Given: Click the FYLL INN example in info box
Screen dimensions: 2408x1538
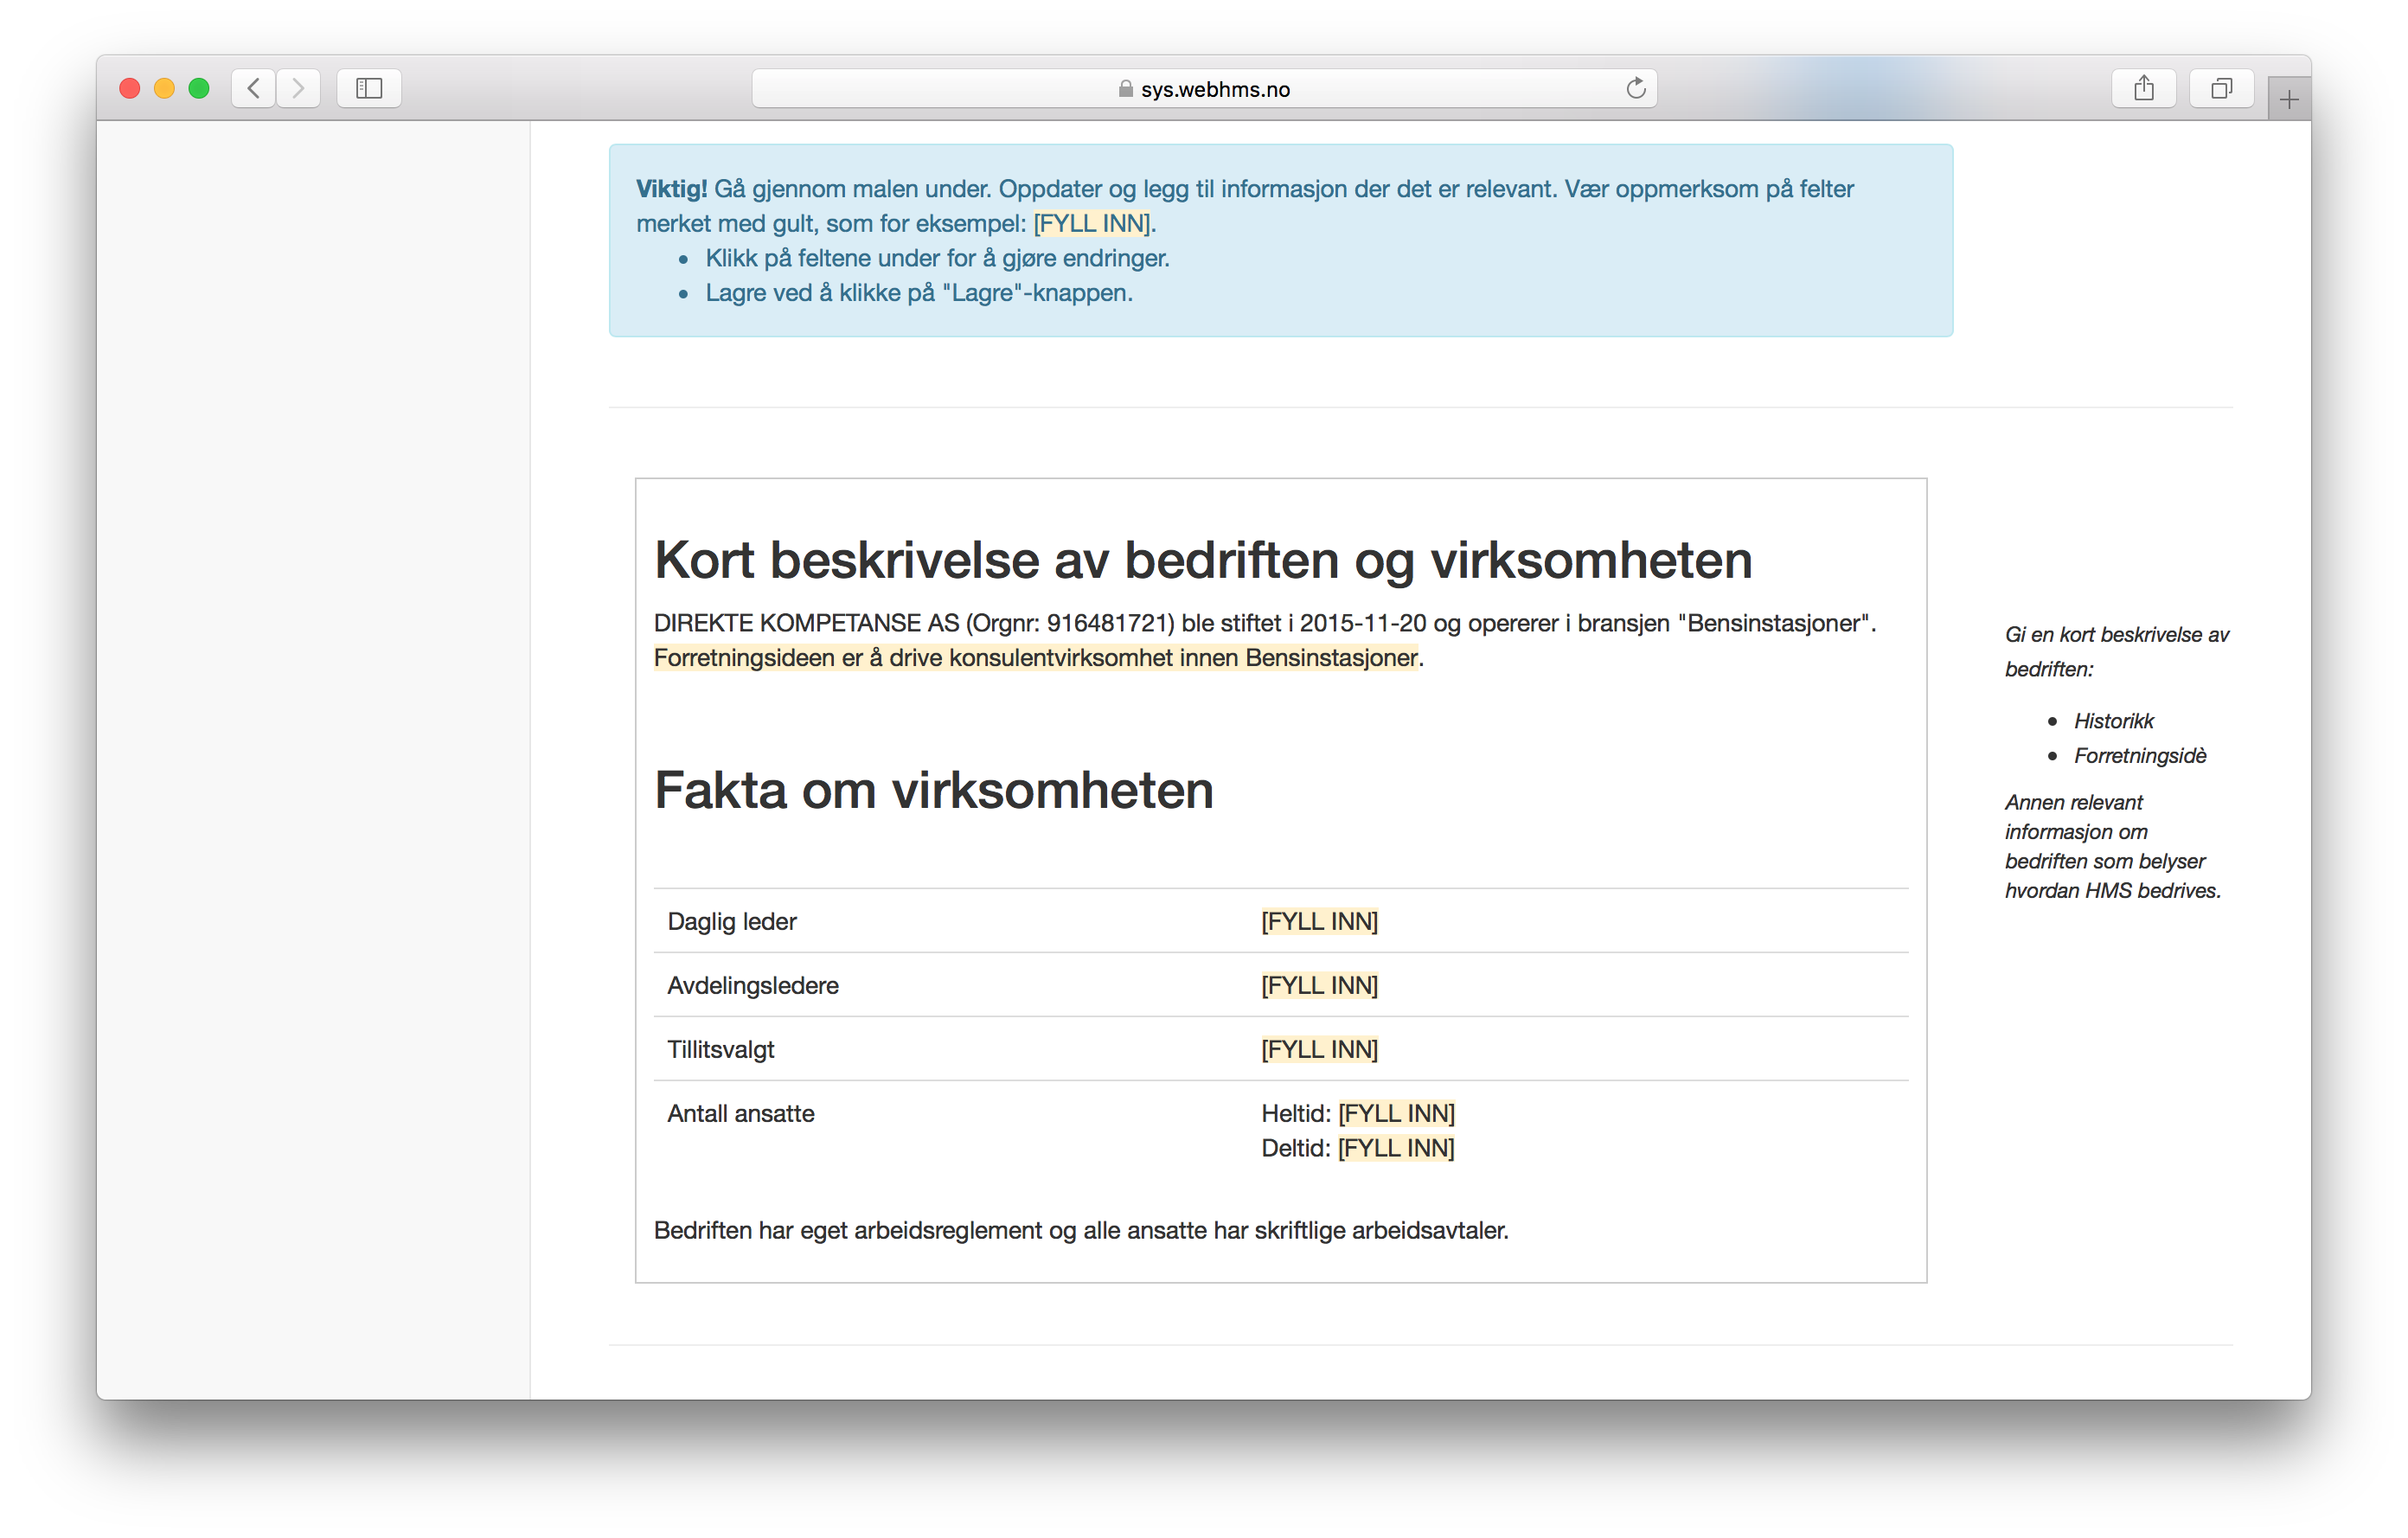Looking at the screenshot, I should pyautogui.click(x=1092, y=223).
